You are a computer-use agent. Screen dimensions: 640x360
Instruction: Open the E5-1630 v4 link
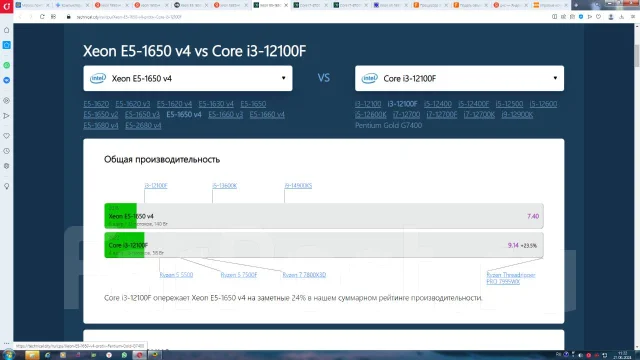(216, 104)
